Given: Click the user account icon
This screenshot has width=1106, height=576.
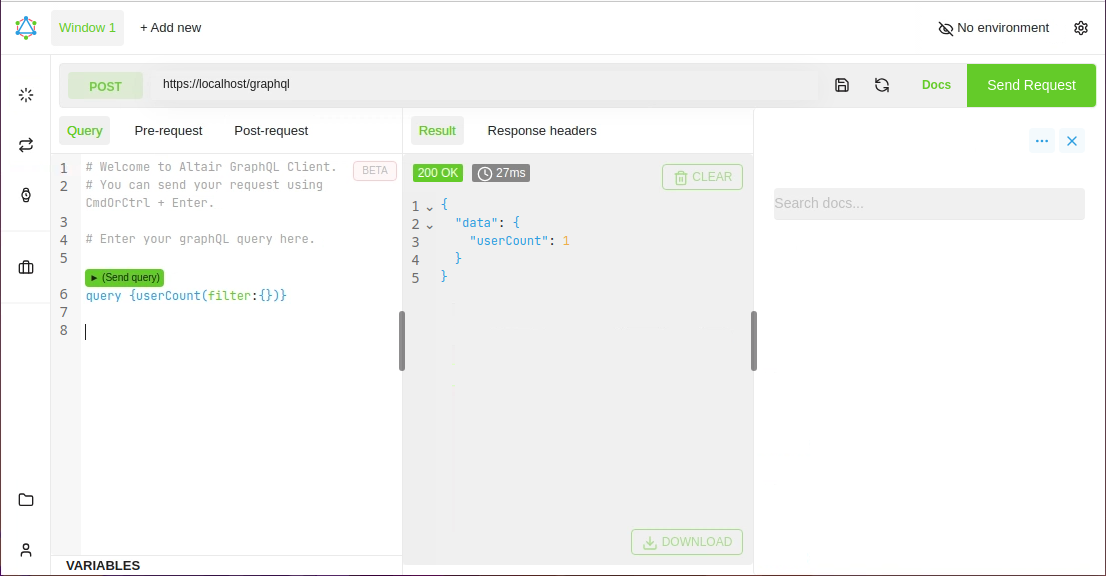Looking at the screenshot, I should [26, 550].
